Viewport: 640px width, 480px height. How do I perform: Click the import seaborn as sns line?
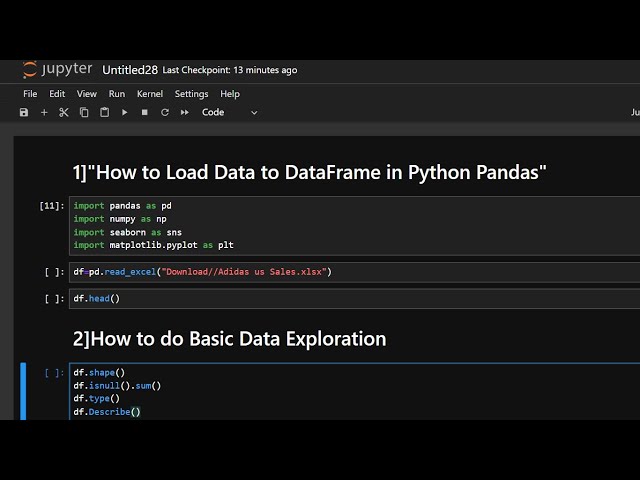point(127,232)
